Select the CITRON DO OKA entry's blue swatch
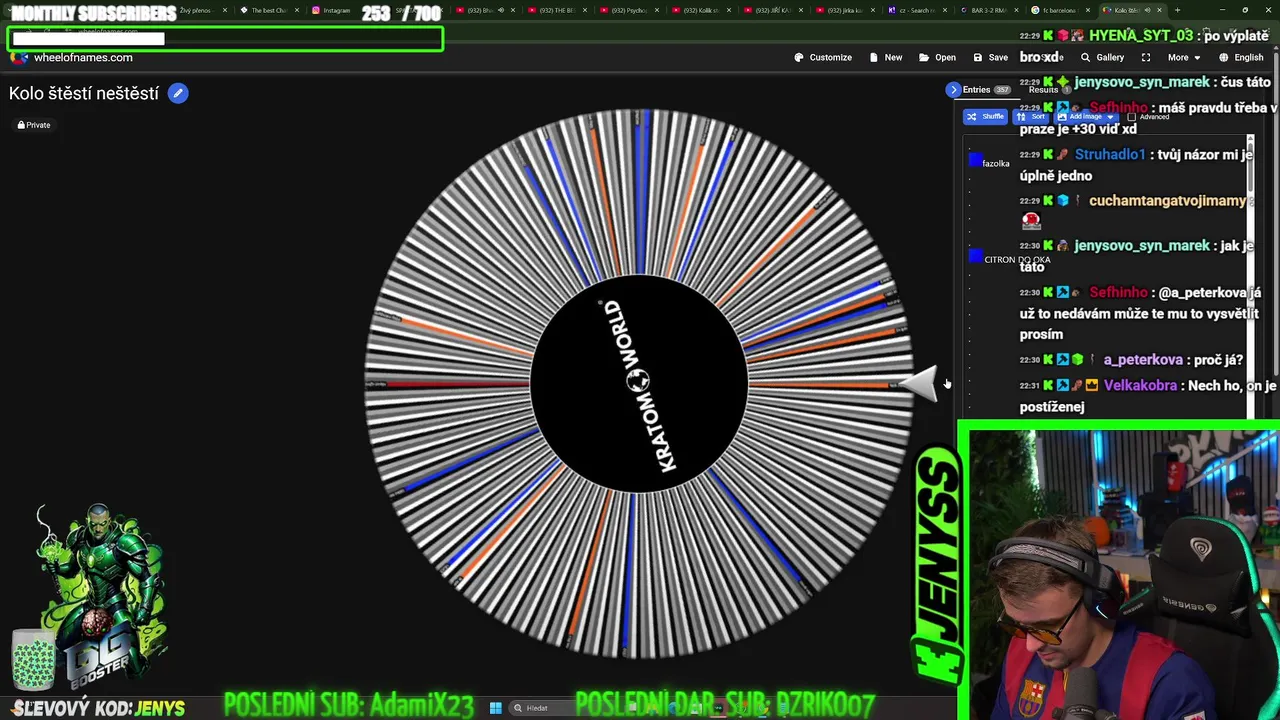 pos(975,256)
